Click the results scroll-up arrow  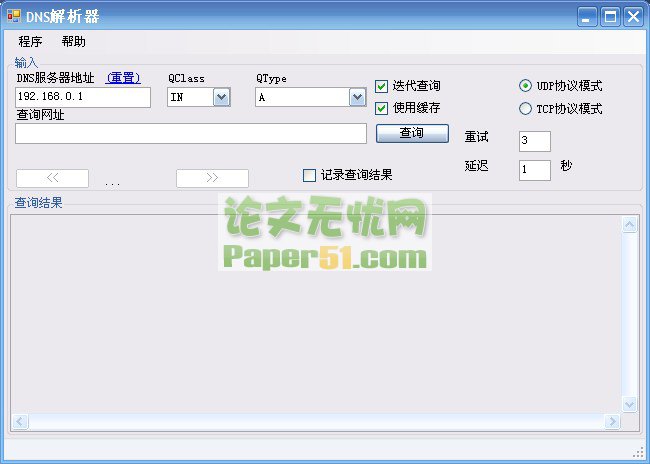tap(630, 225)
